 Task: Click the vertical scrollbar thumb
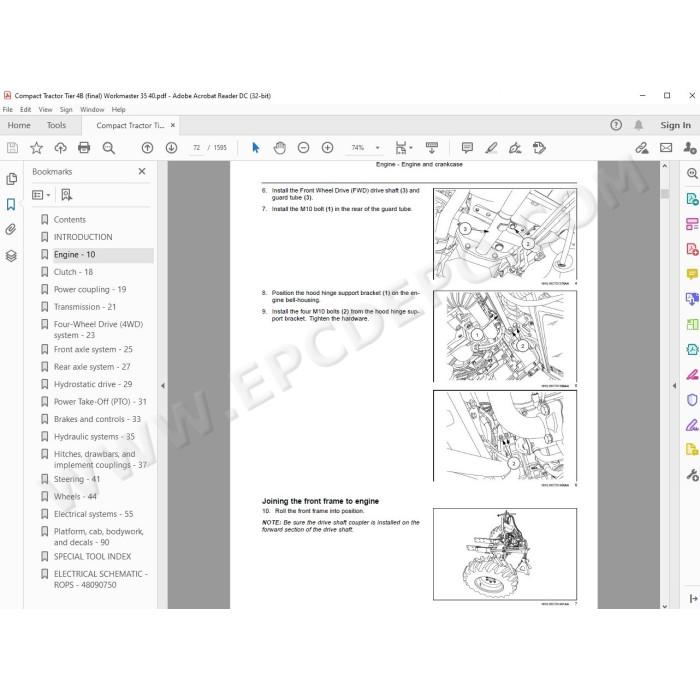(x=665, y=193)
